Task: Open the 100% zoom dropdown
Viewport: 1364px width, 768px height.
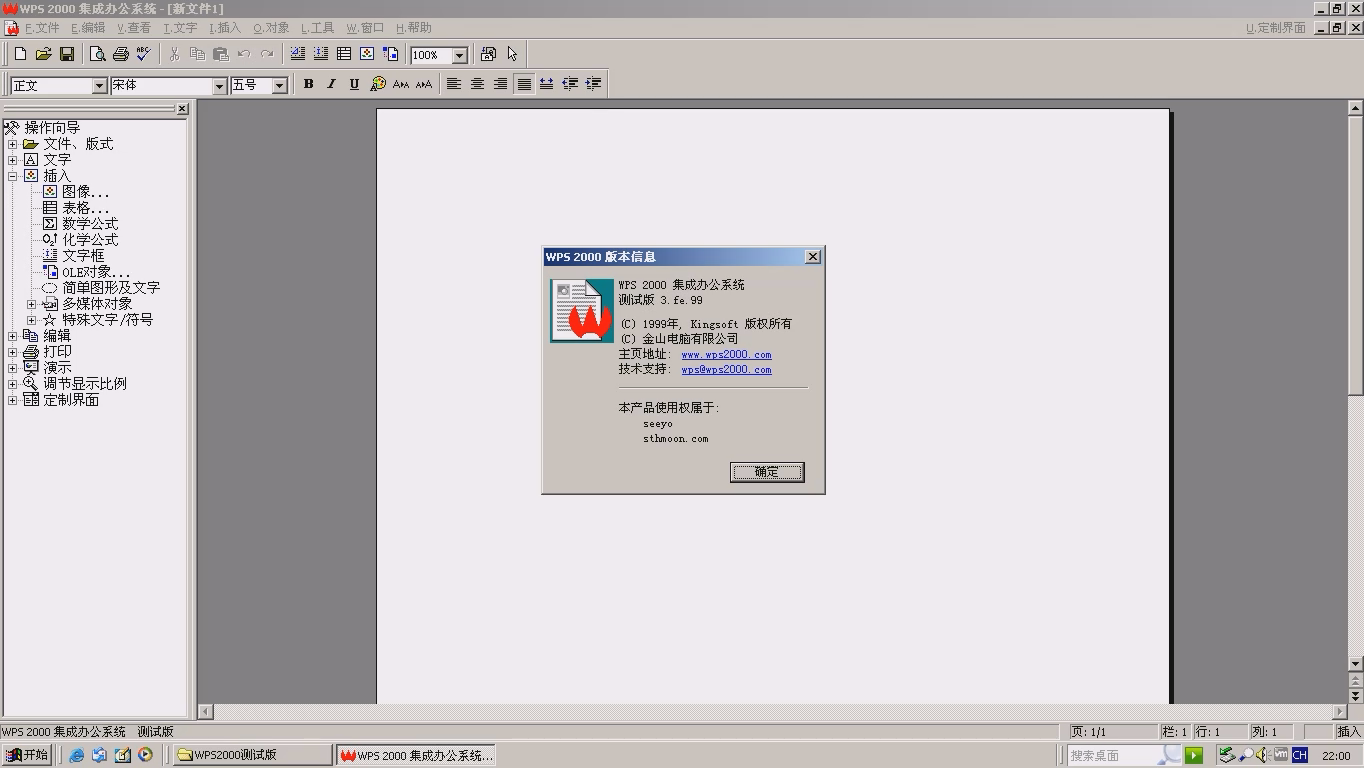Action: point(460,56)
